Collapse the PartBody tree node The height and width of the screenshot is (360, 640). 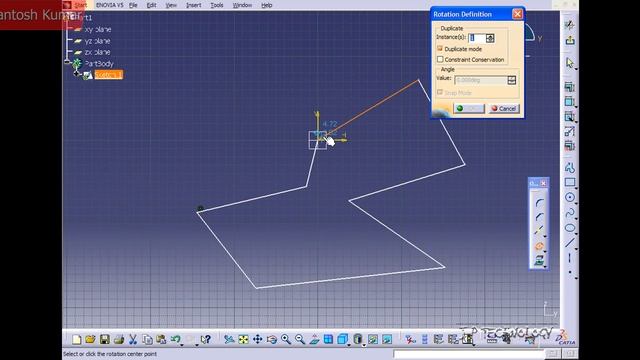[x=67, y=62]
